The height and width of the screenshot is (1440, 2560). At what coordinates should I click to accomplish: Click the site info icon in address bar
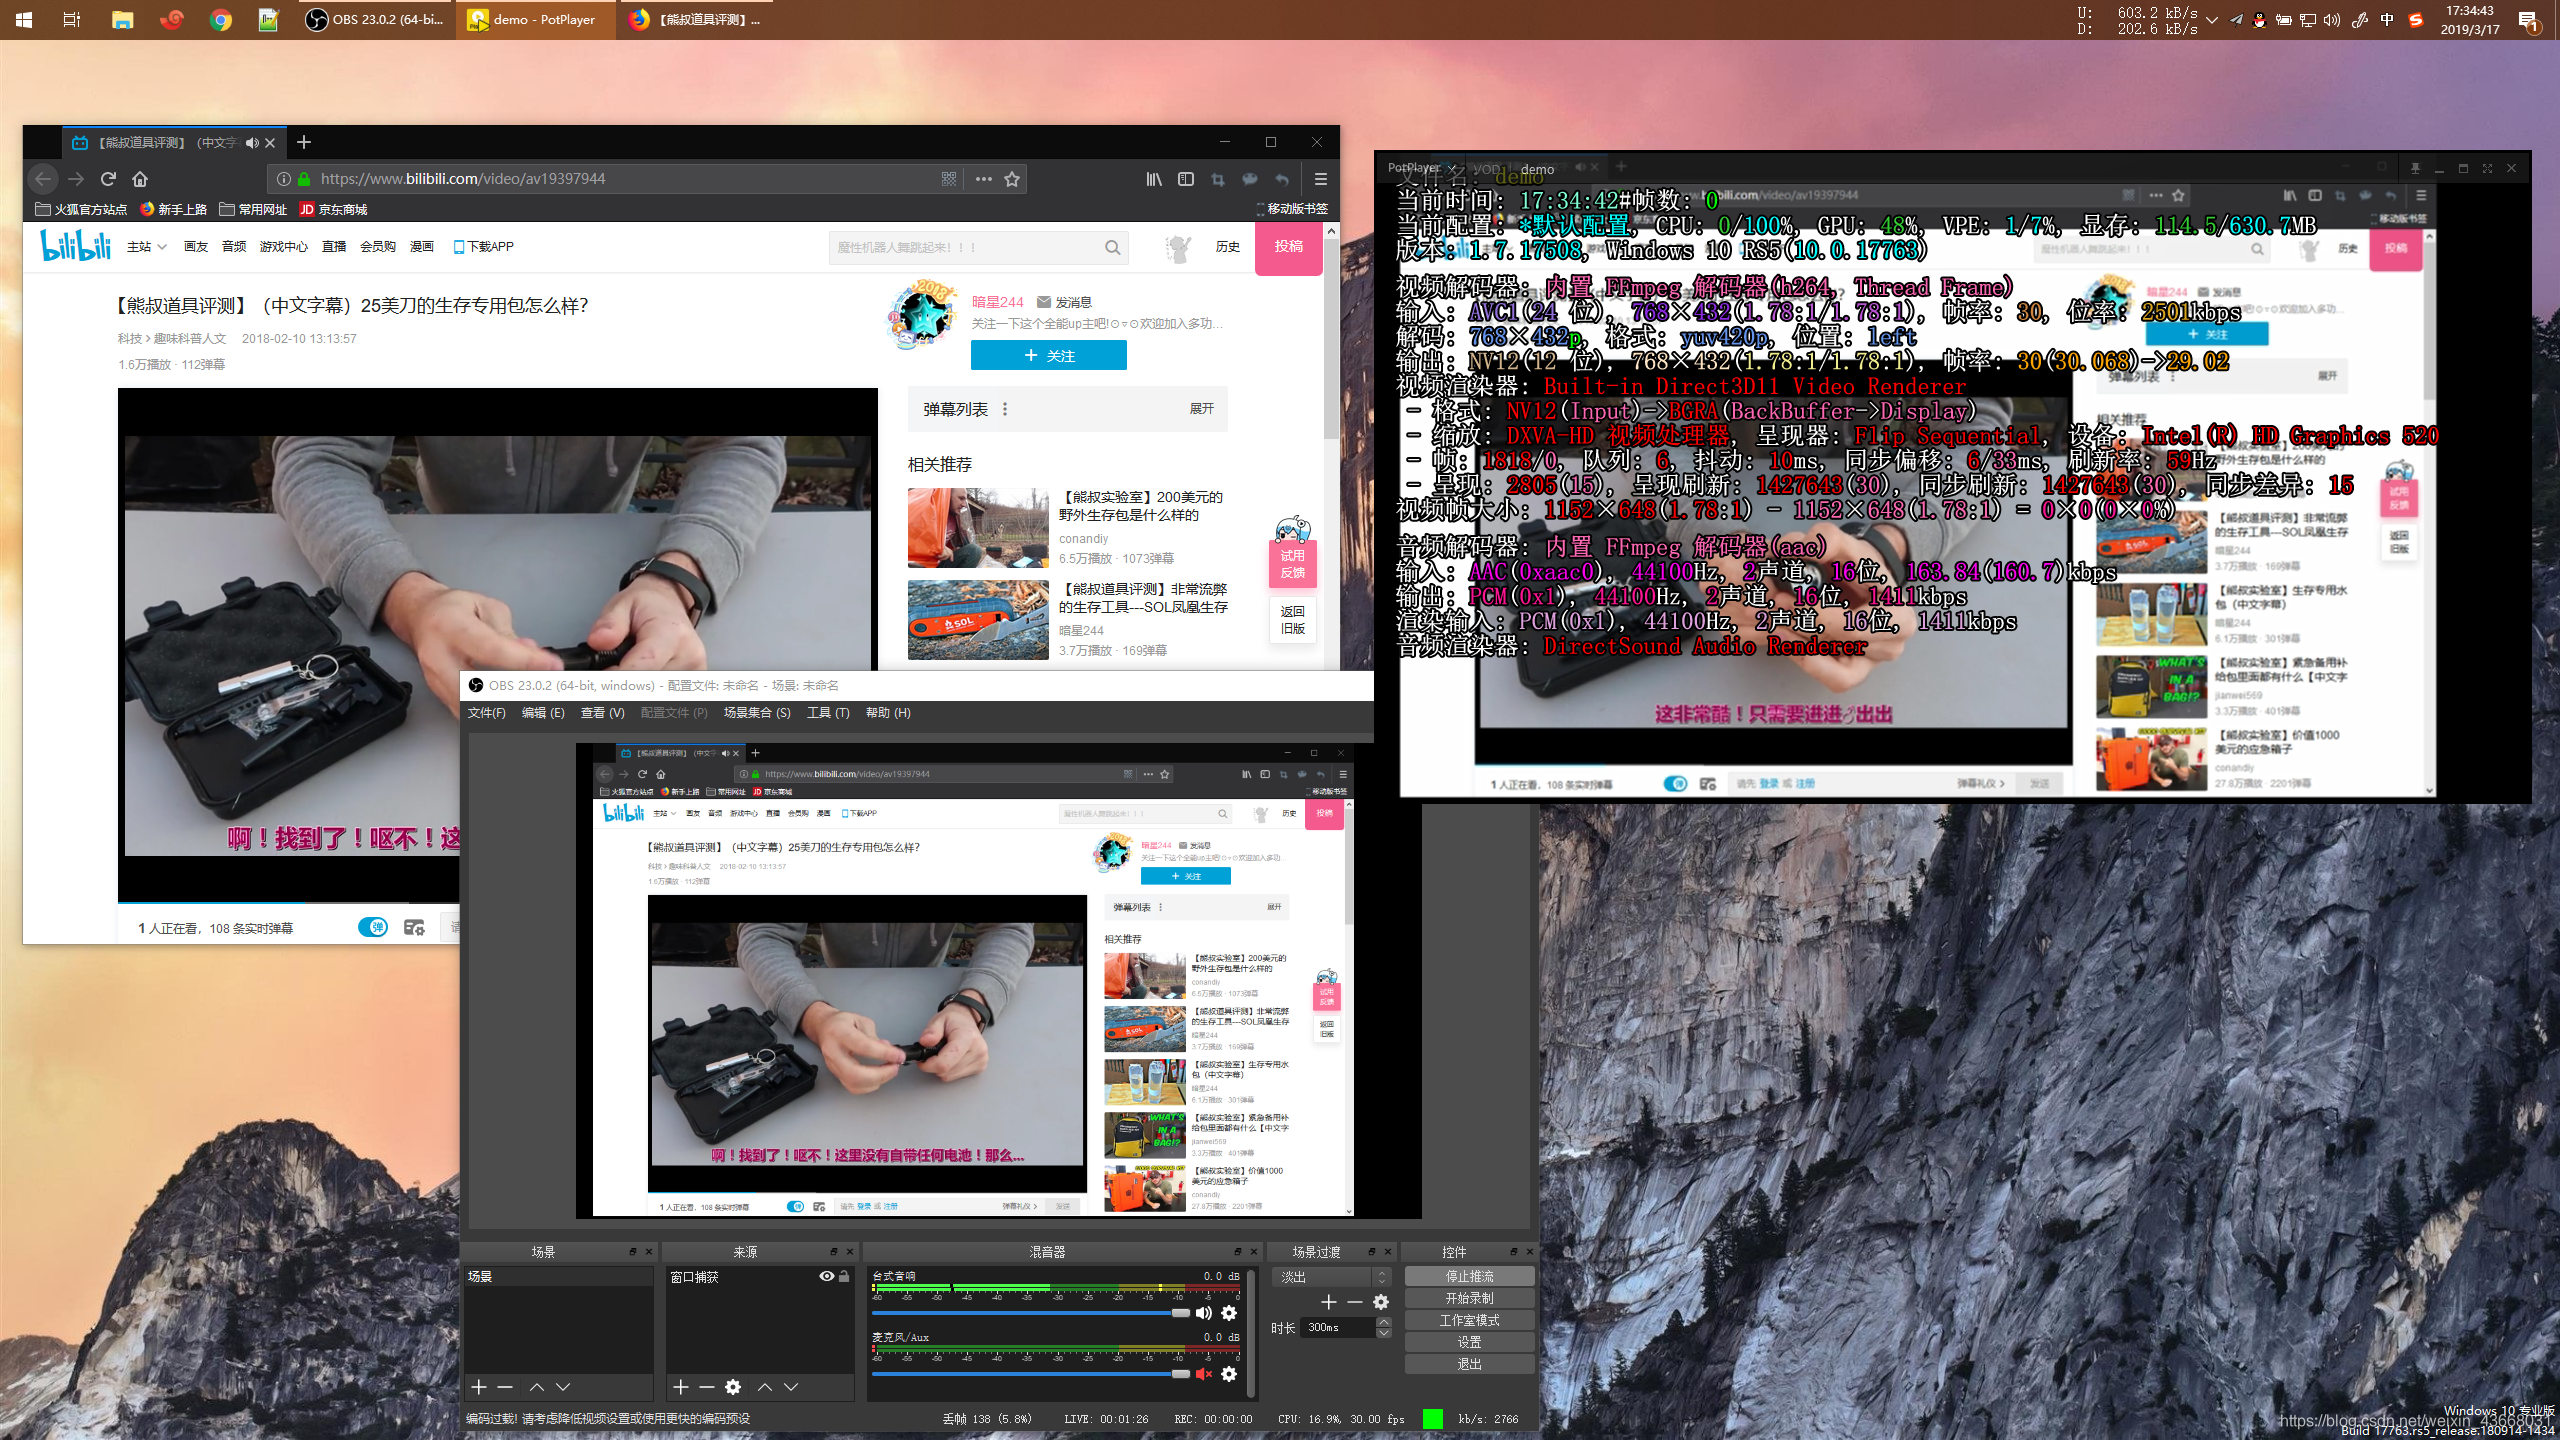pos(284,179)
